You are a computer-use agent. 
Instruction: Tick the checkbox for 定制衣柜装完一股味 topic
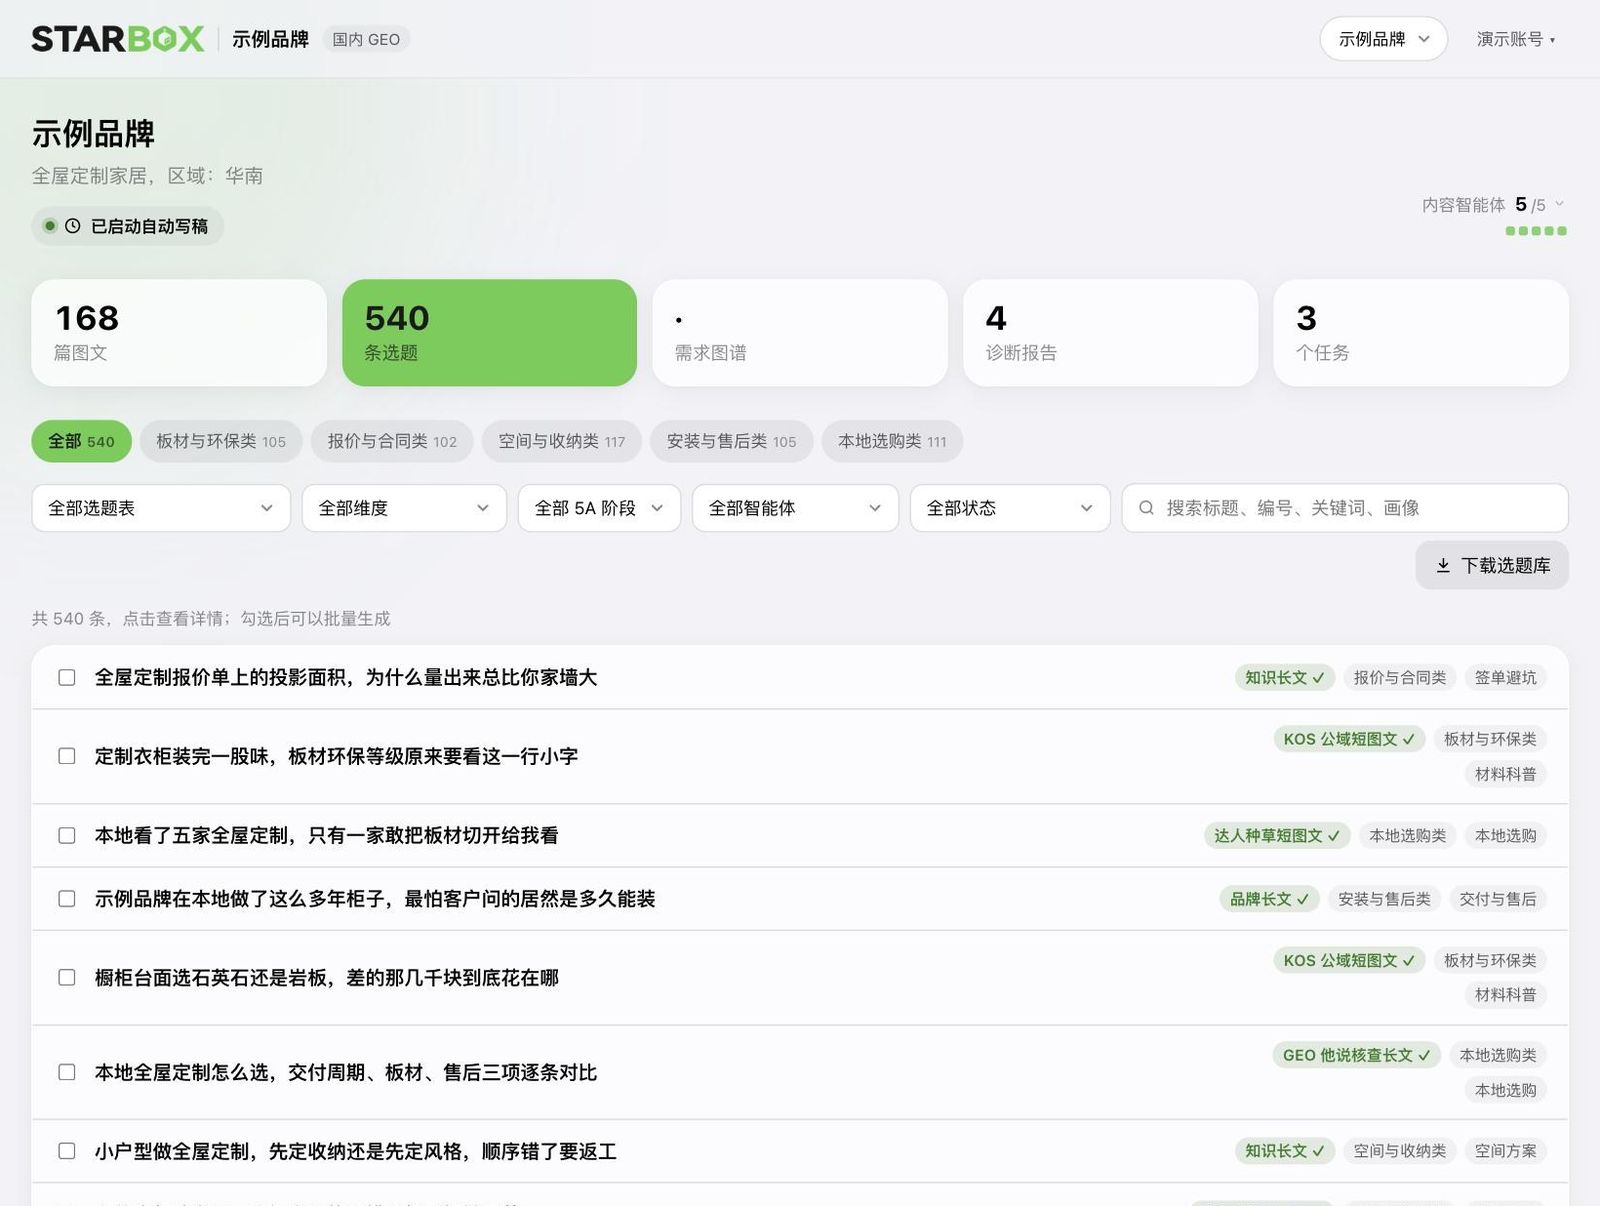(67, 756)
